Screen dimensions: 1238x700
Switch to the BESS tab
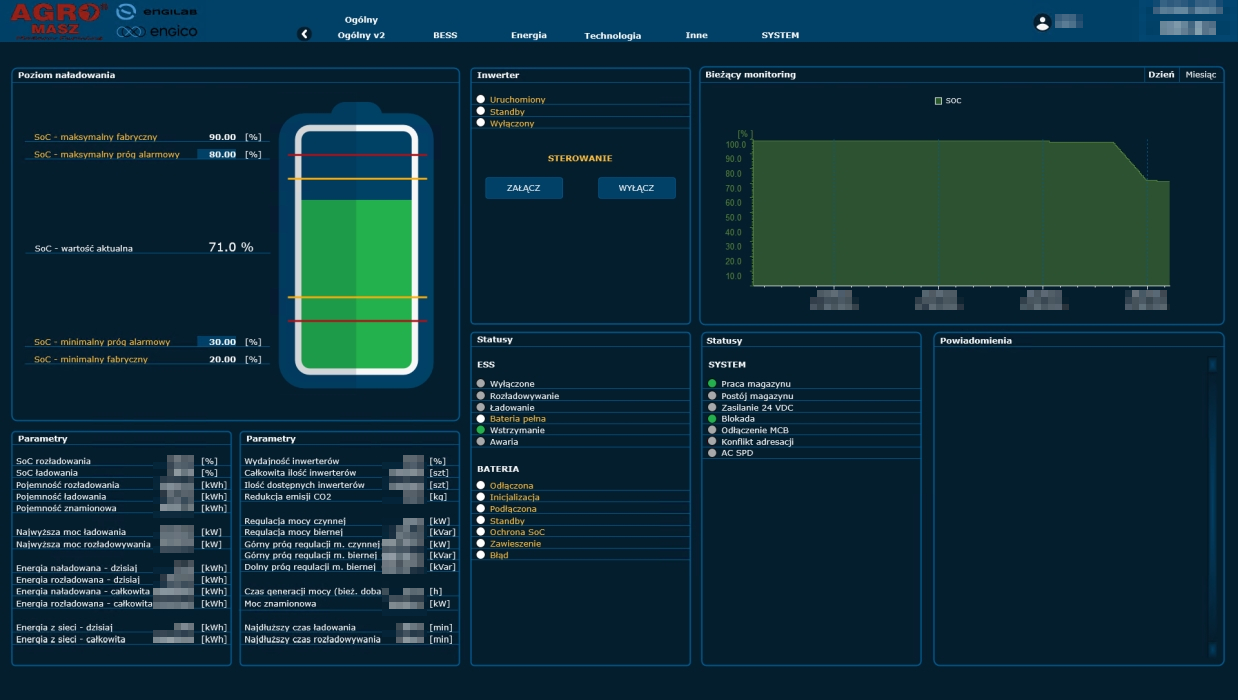pyautogui.click(x=445, y=35)
